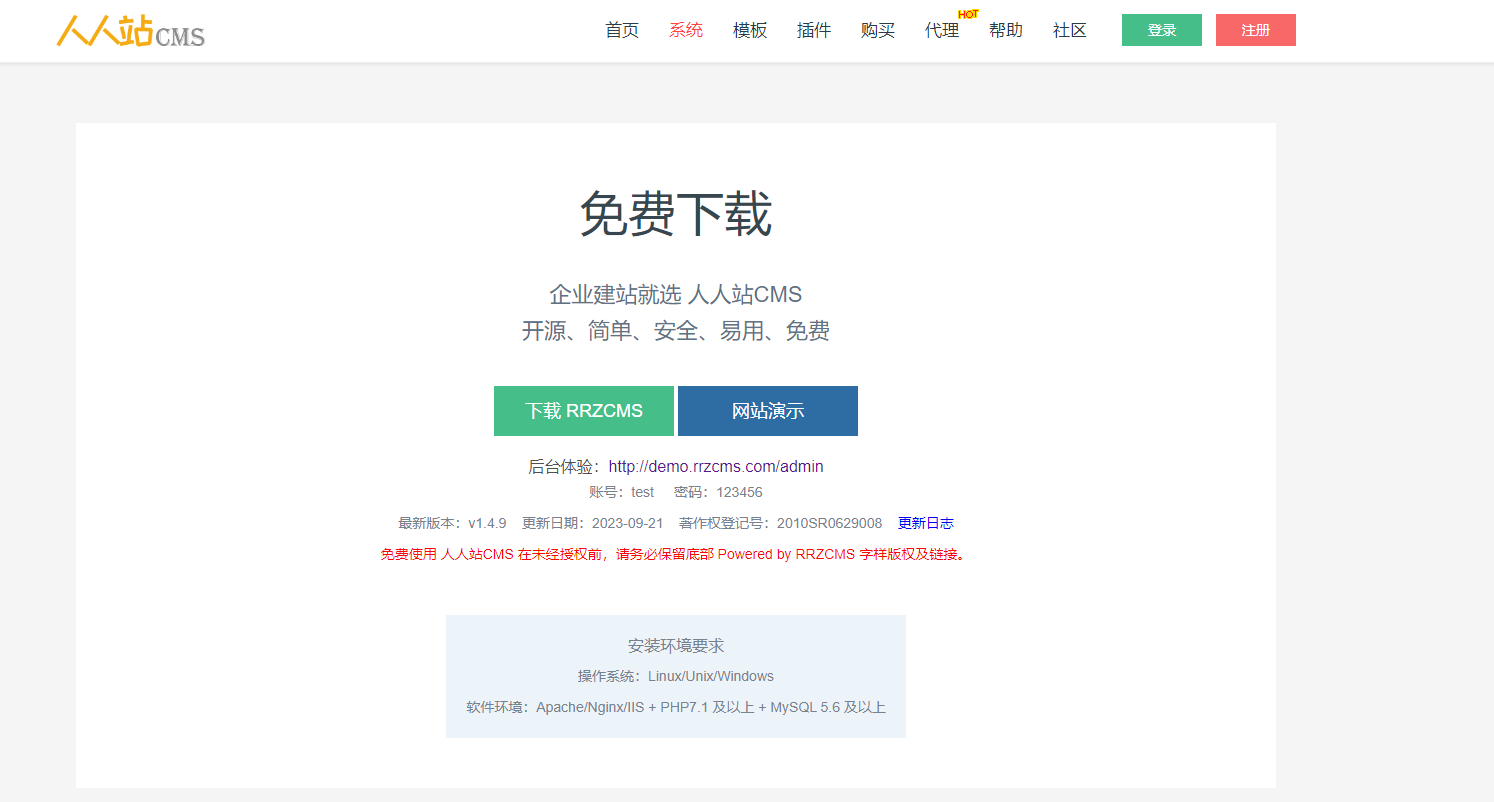The height and width of the screenshot is (802, 1494).
Task: Click the 著作权登记号：2010SR0629008 text
Action: point(780,523)
